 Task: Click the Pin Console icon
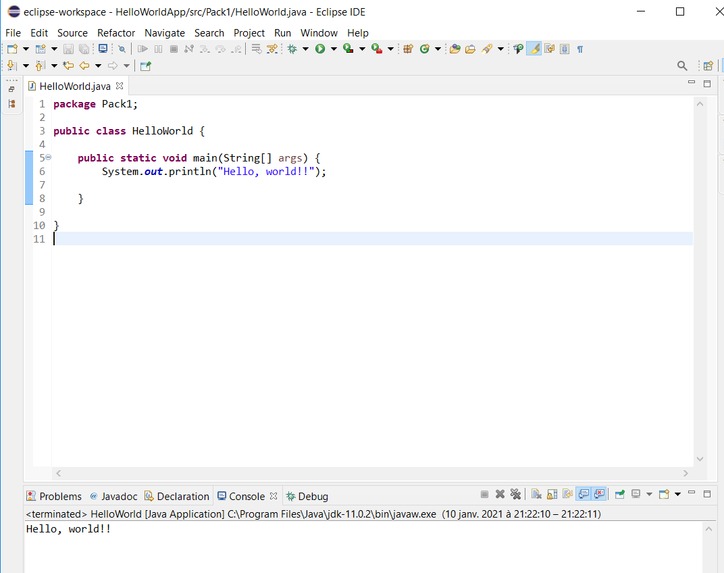click(x=620, y=495)
